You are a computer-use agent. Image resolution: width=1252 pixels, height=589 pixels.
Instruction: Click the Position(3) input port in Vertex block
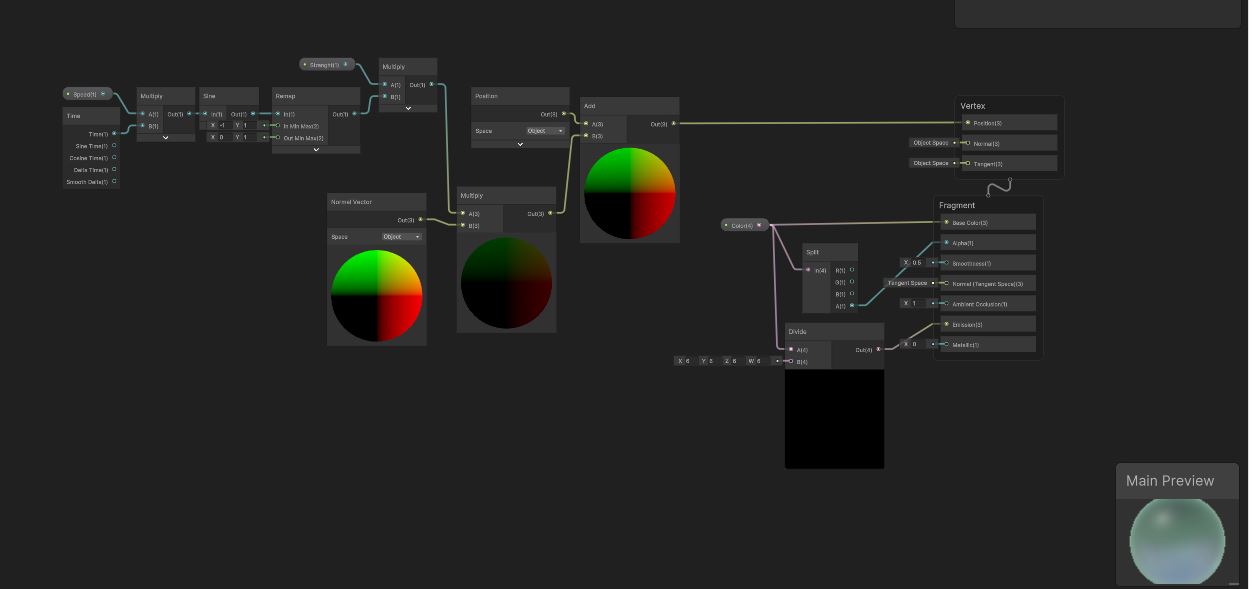(967, 123)
